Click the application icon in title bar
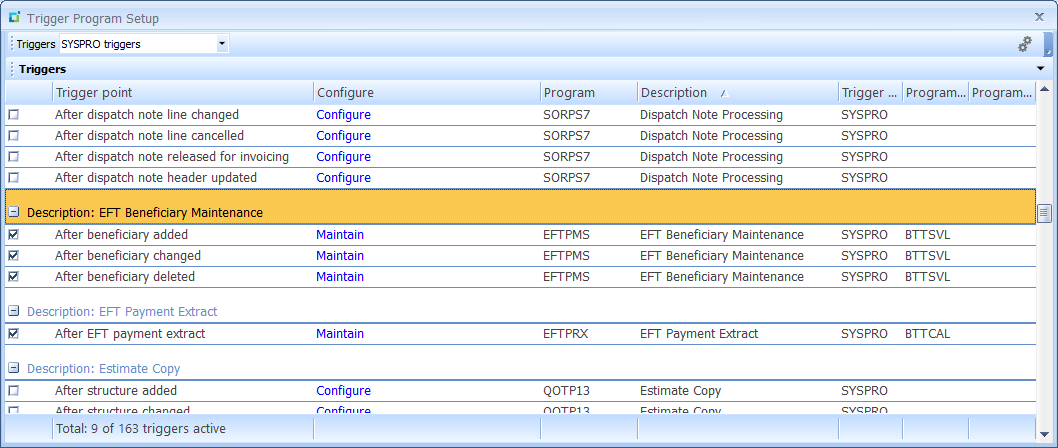 click(x=14, y=18)
